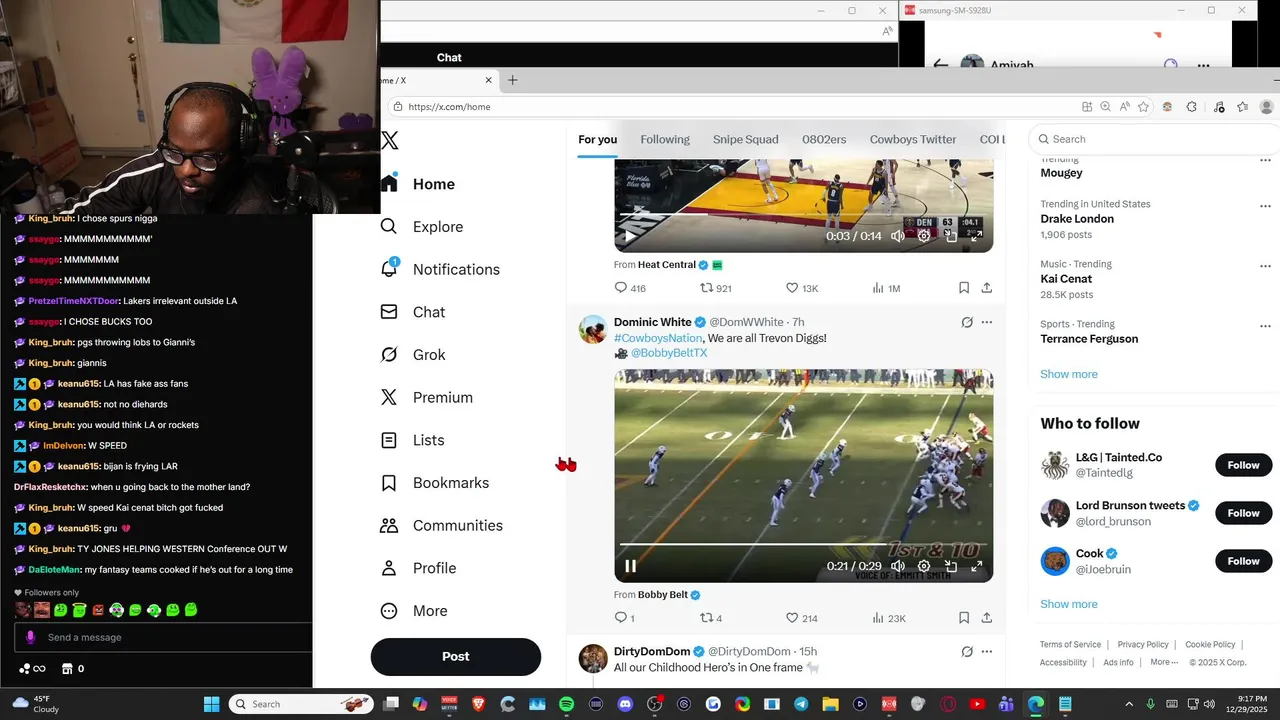Enter fullscreen on the basketball video
The width and height of the screenshot is (1280, 720).
coord(976,236)
